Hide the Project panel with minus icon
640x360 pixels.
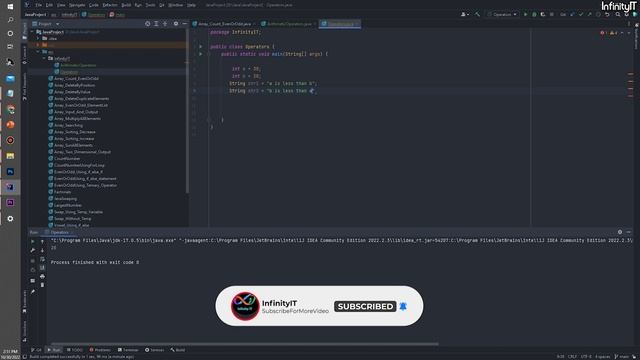184,24
